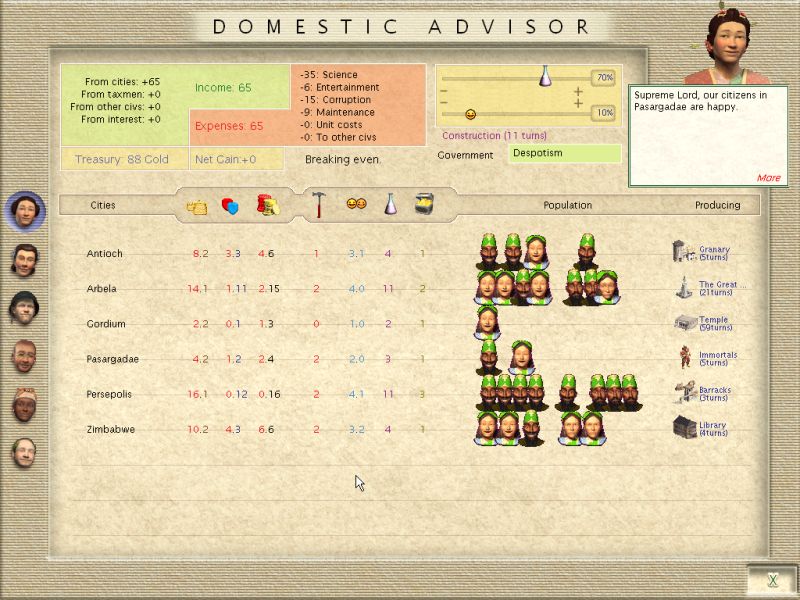
Task: Select the city Antioch
Action: [104, 254]
